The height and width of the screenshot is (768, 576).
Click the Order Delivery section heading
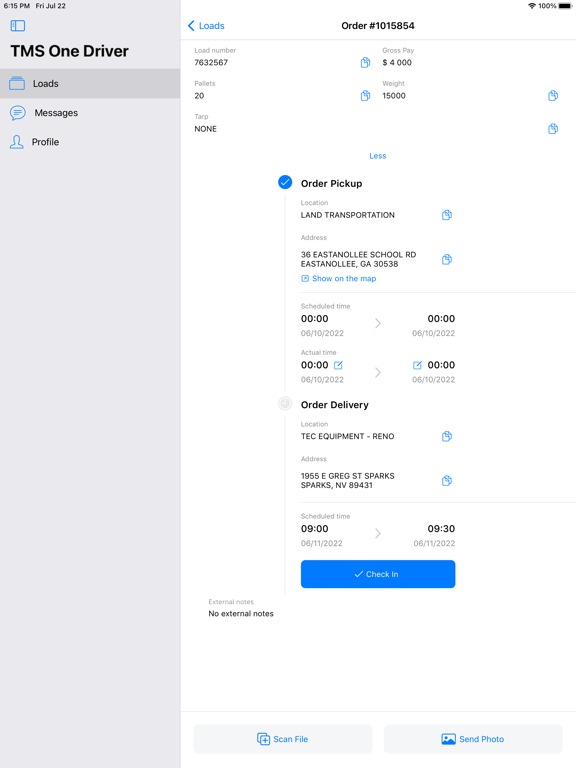(335, 405)
